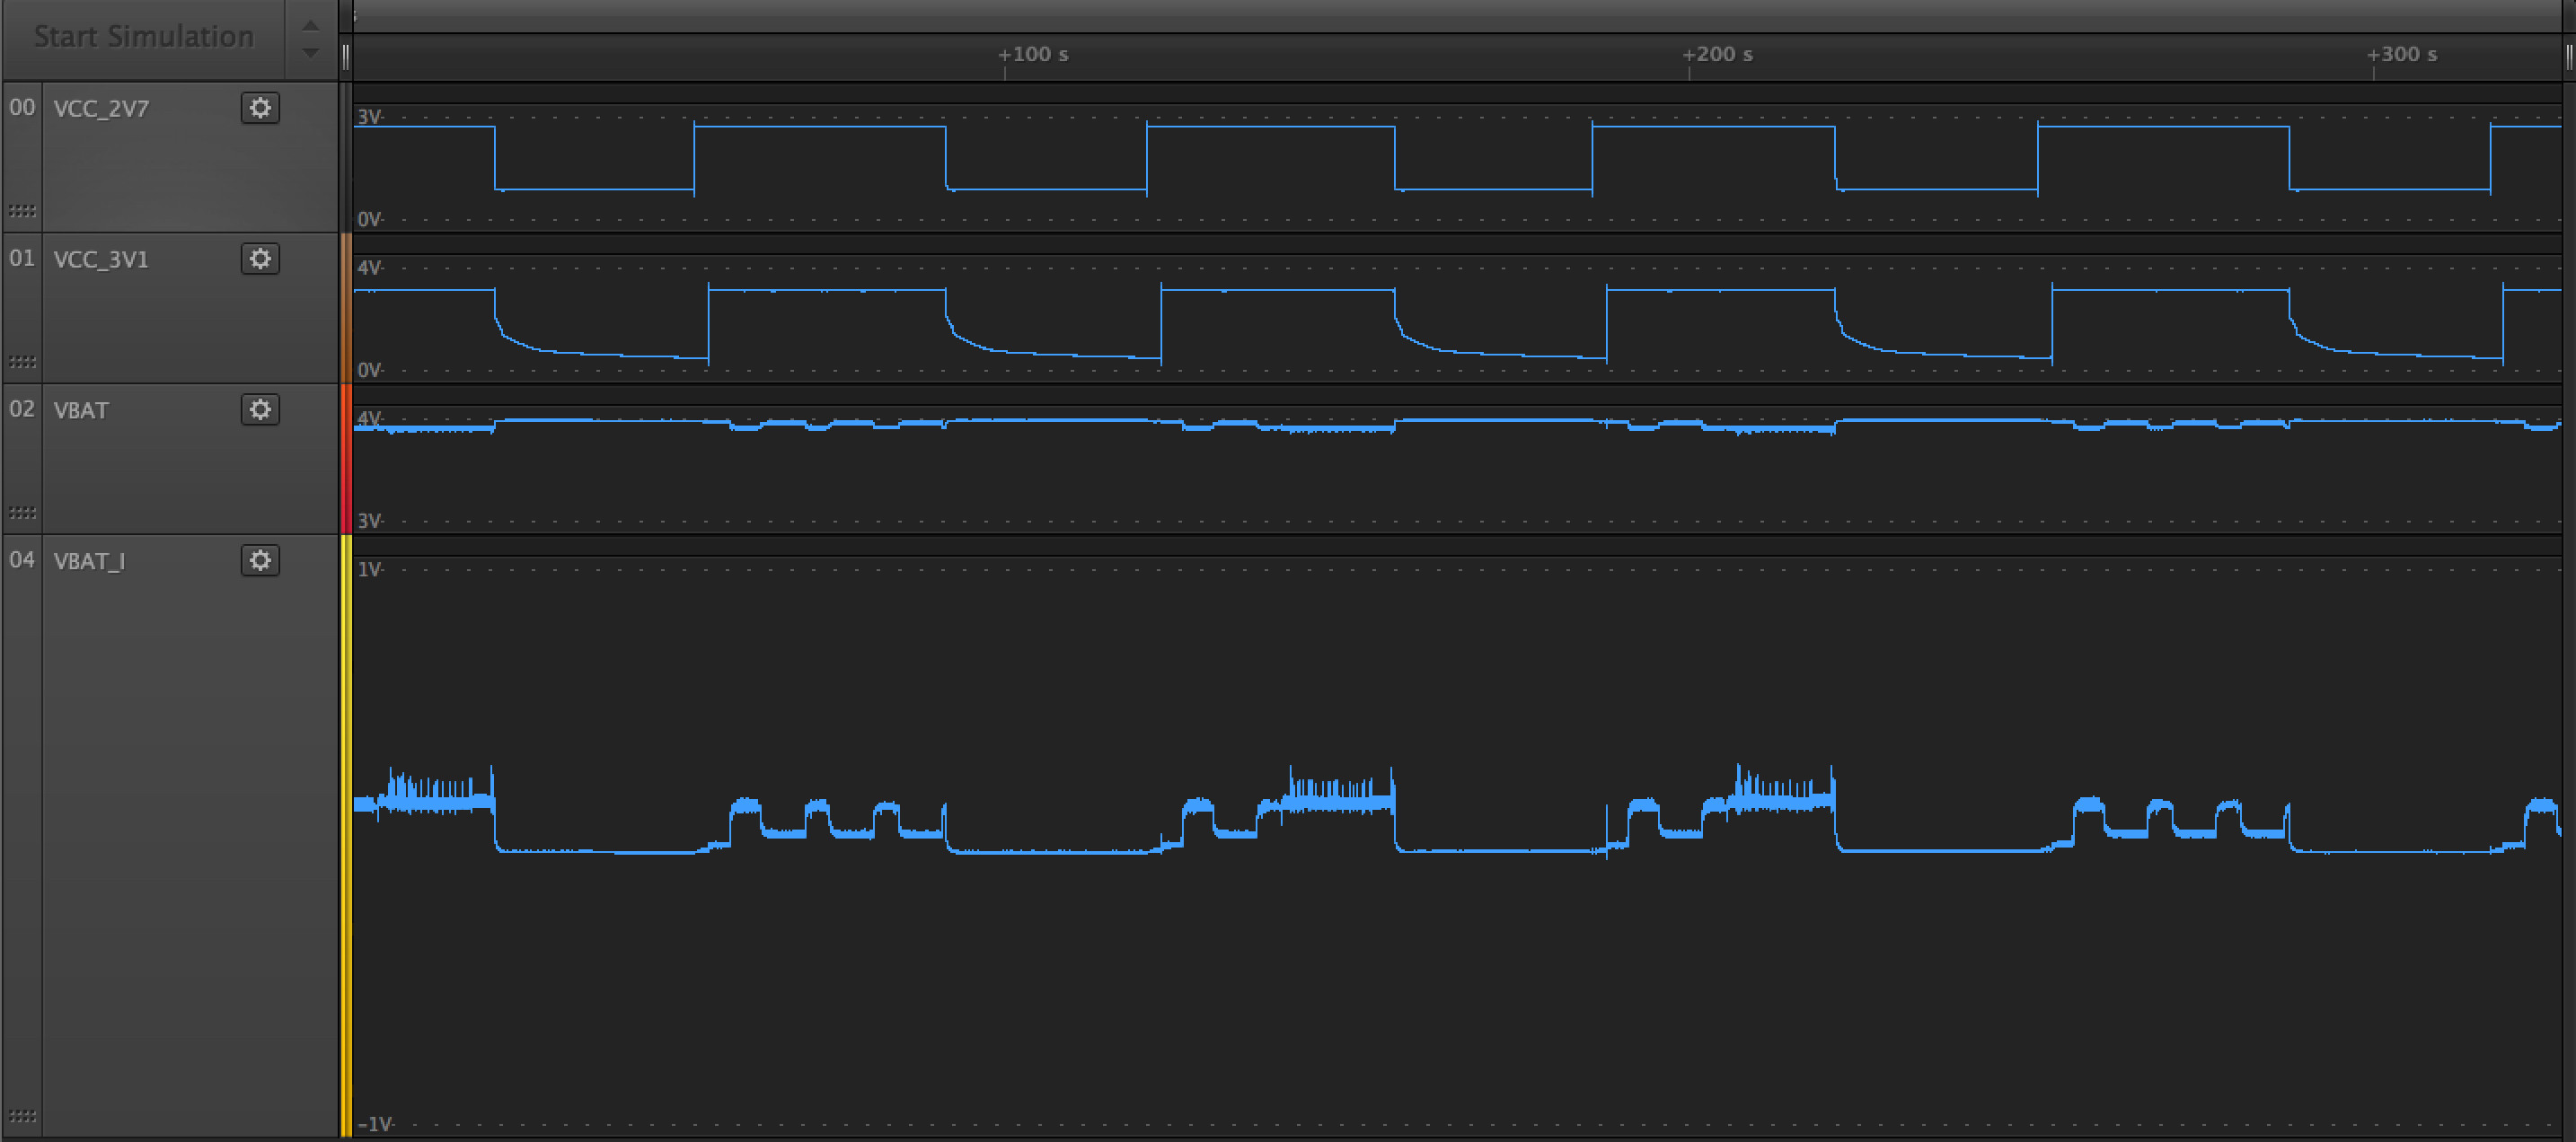2576x1142 pixels.
Task: Click the top horizontal scroll bar
Action: [1457, 16]
